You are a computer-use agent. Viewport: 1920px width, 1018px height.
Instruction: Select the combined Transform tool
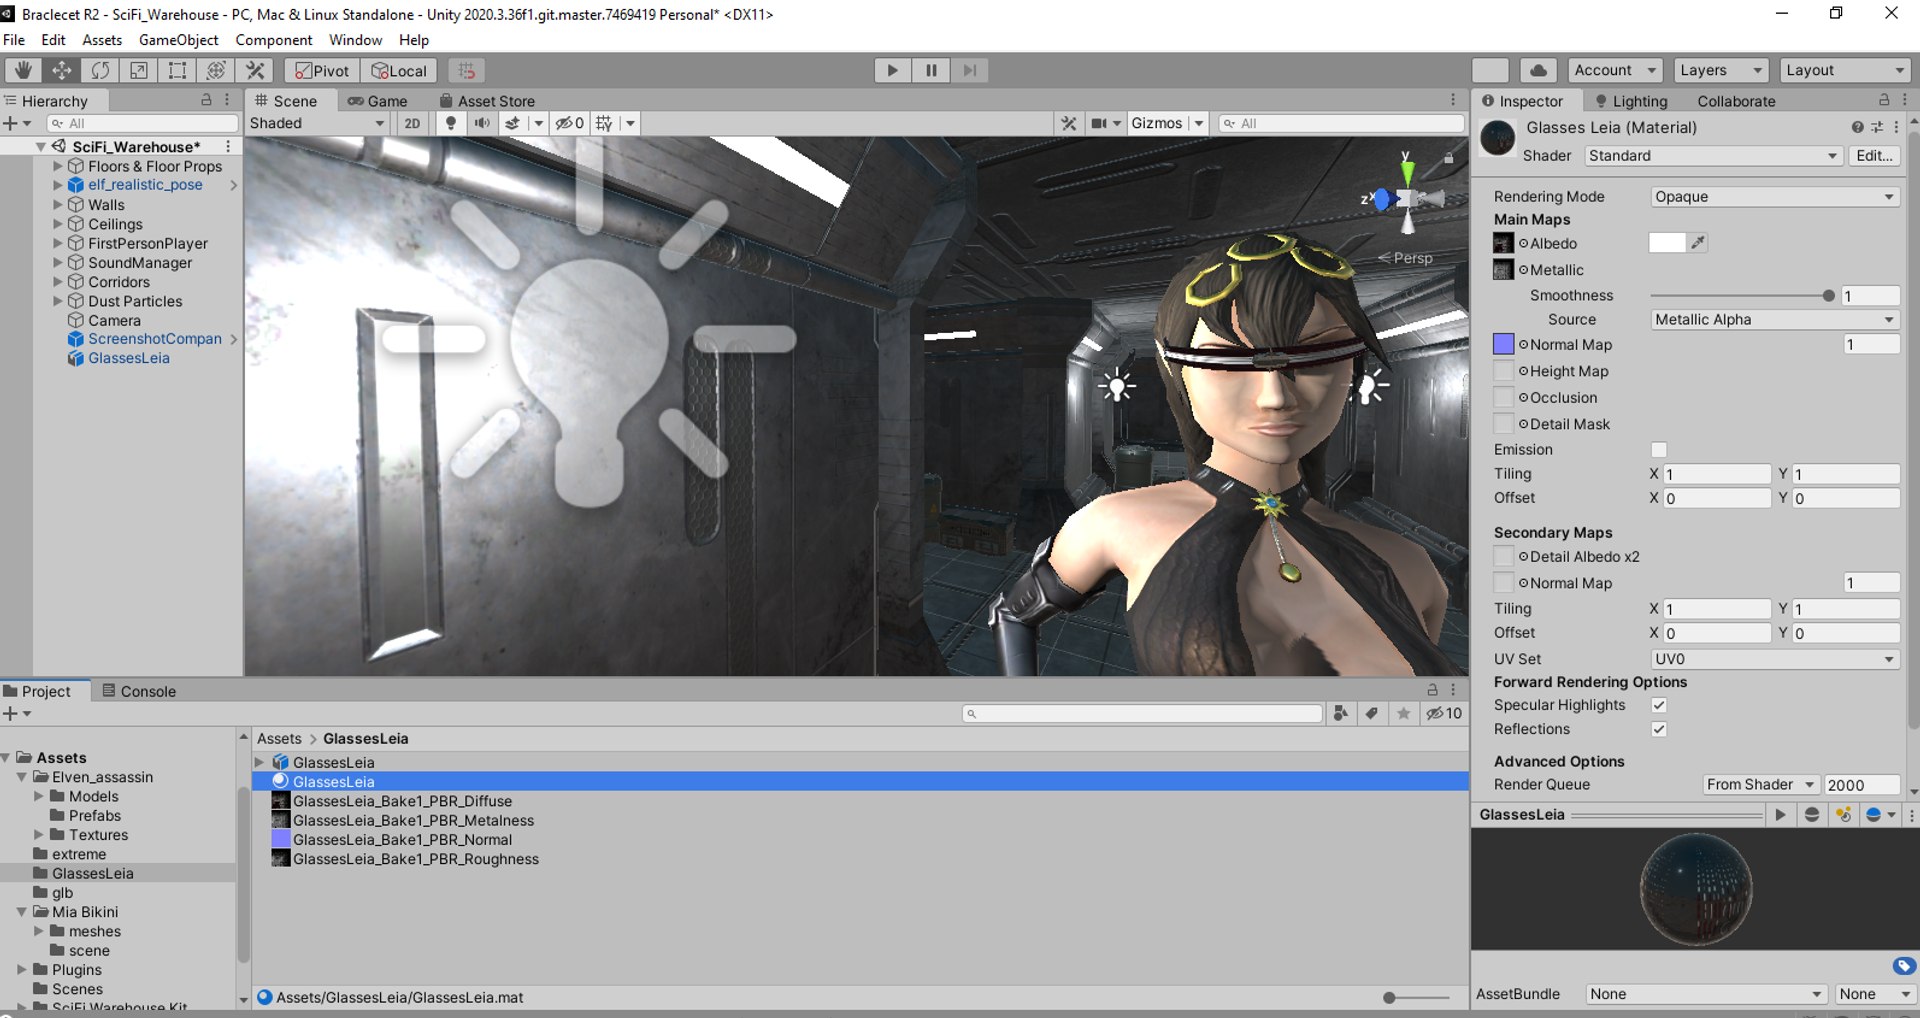click(216, 70)
